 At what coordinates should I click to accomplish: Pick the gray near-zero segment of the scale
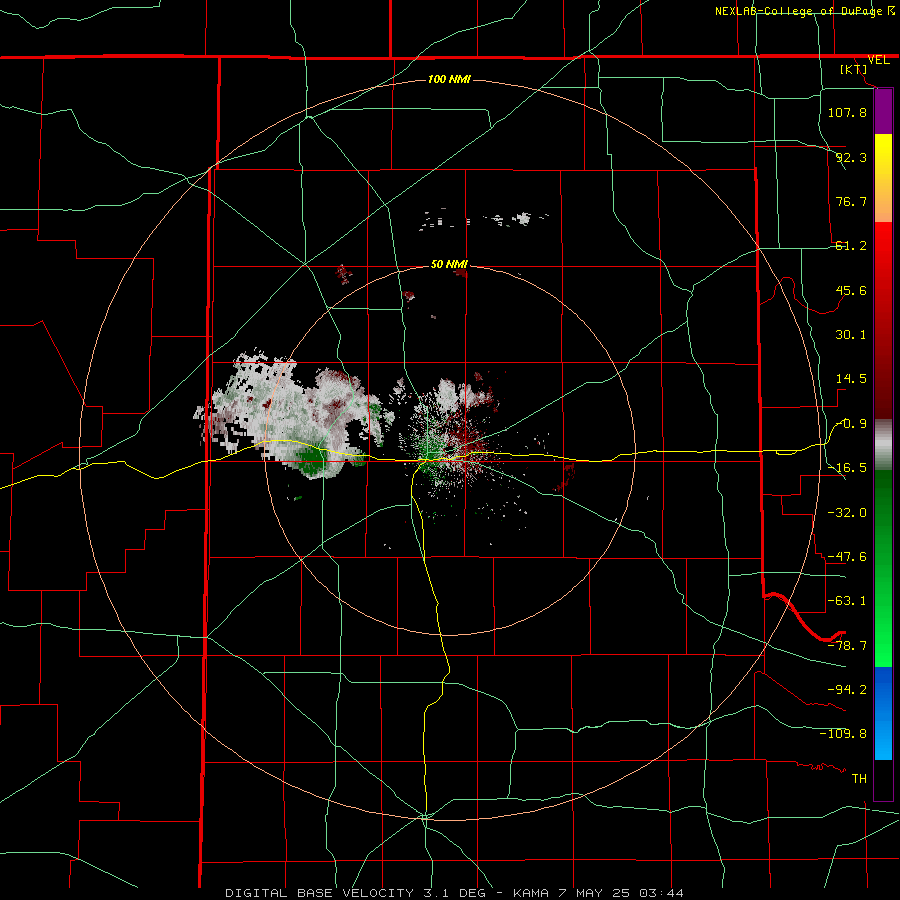[883, 444]
